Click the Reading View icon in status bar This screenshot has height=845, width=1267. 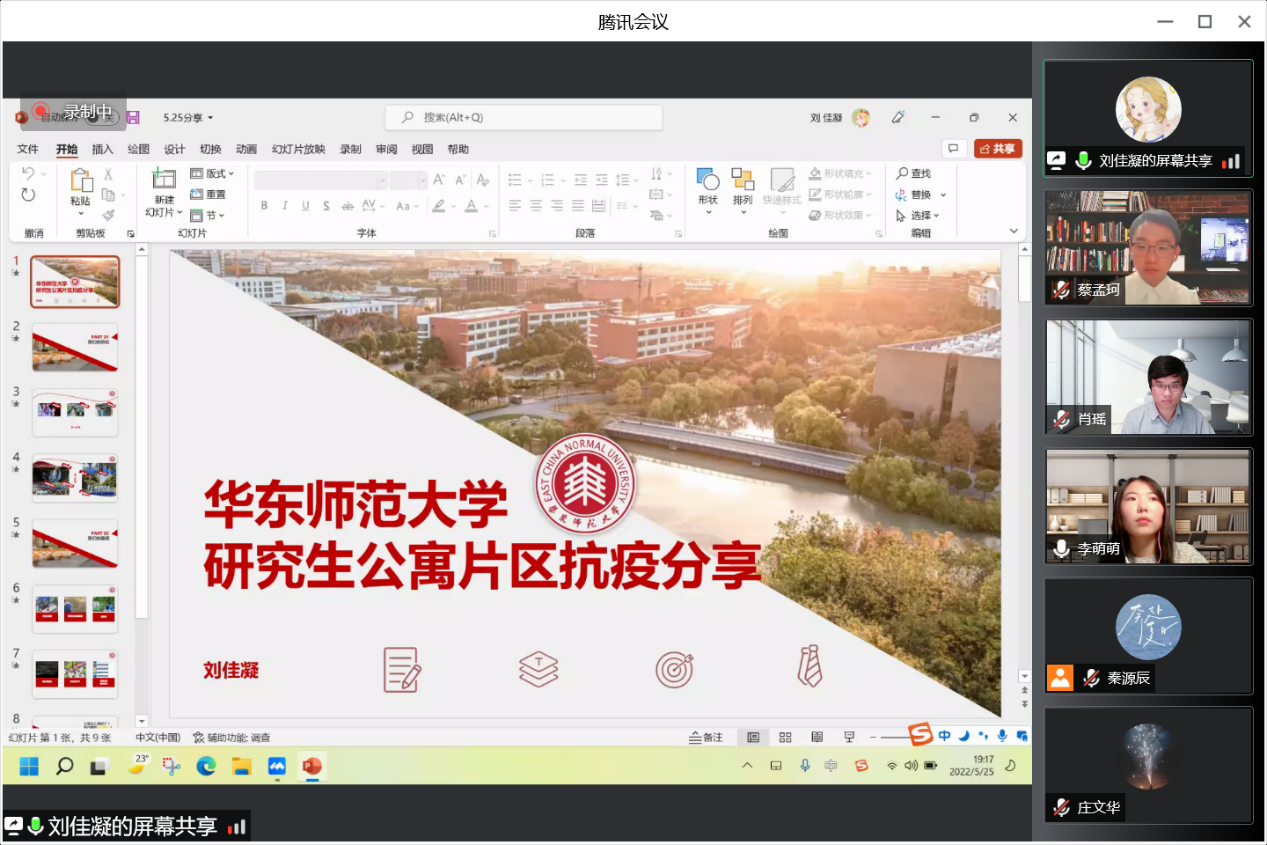pyautogui.click(x=817, y=737)
